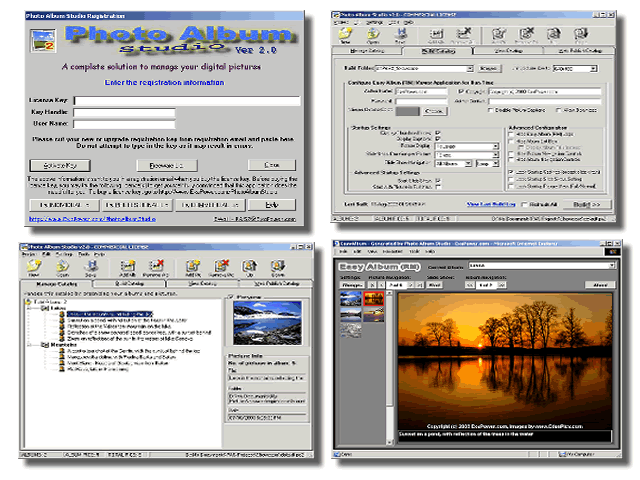The width and height of the screenshot is (640, 480).
Task: Switch to Manage Catalog tab in Build Catalog window
Action: [x=367, y=51]
